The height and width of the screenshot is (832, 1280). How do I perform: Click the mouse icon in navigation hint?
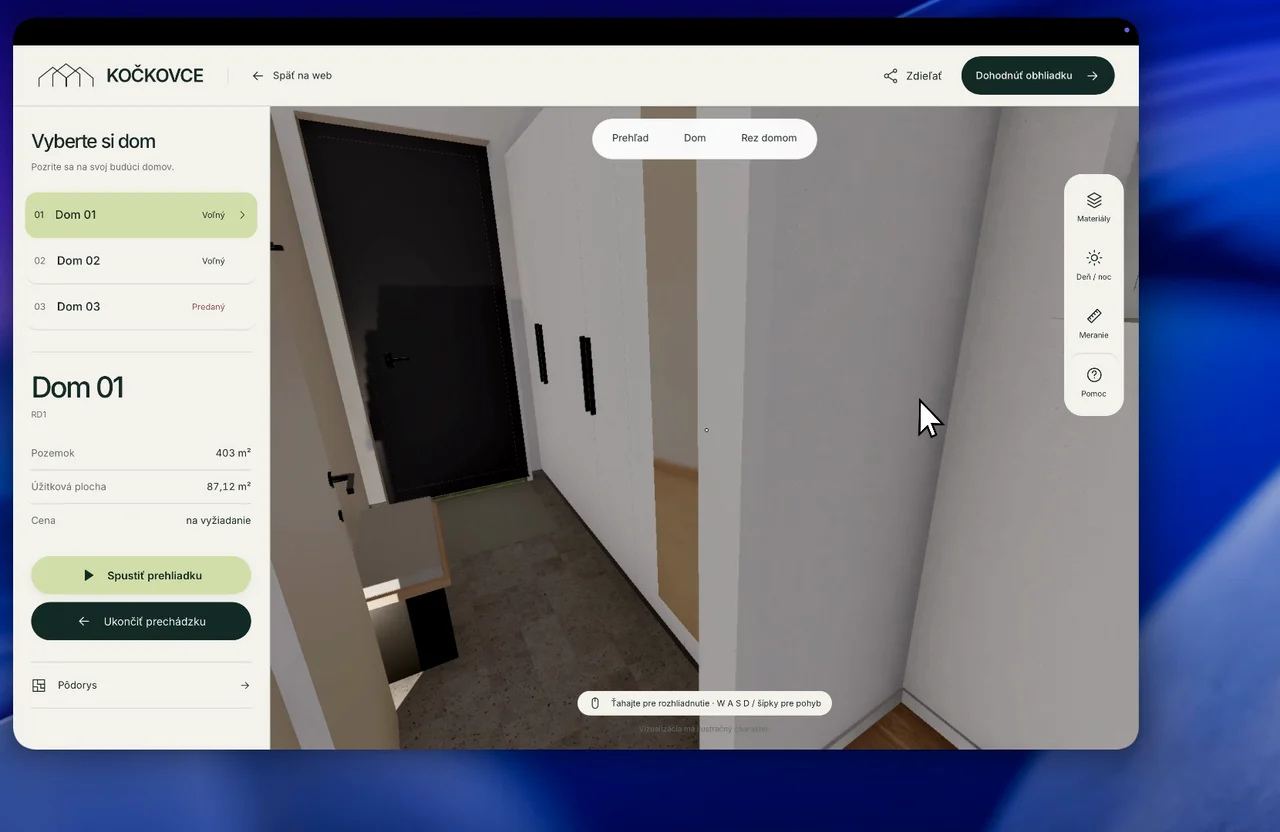[595, 703]
